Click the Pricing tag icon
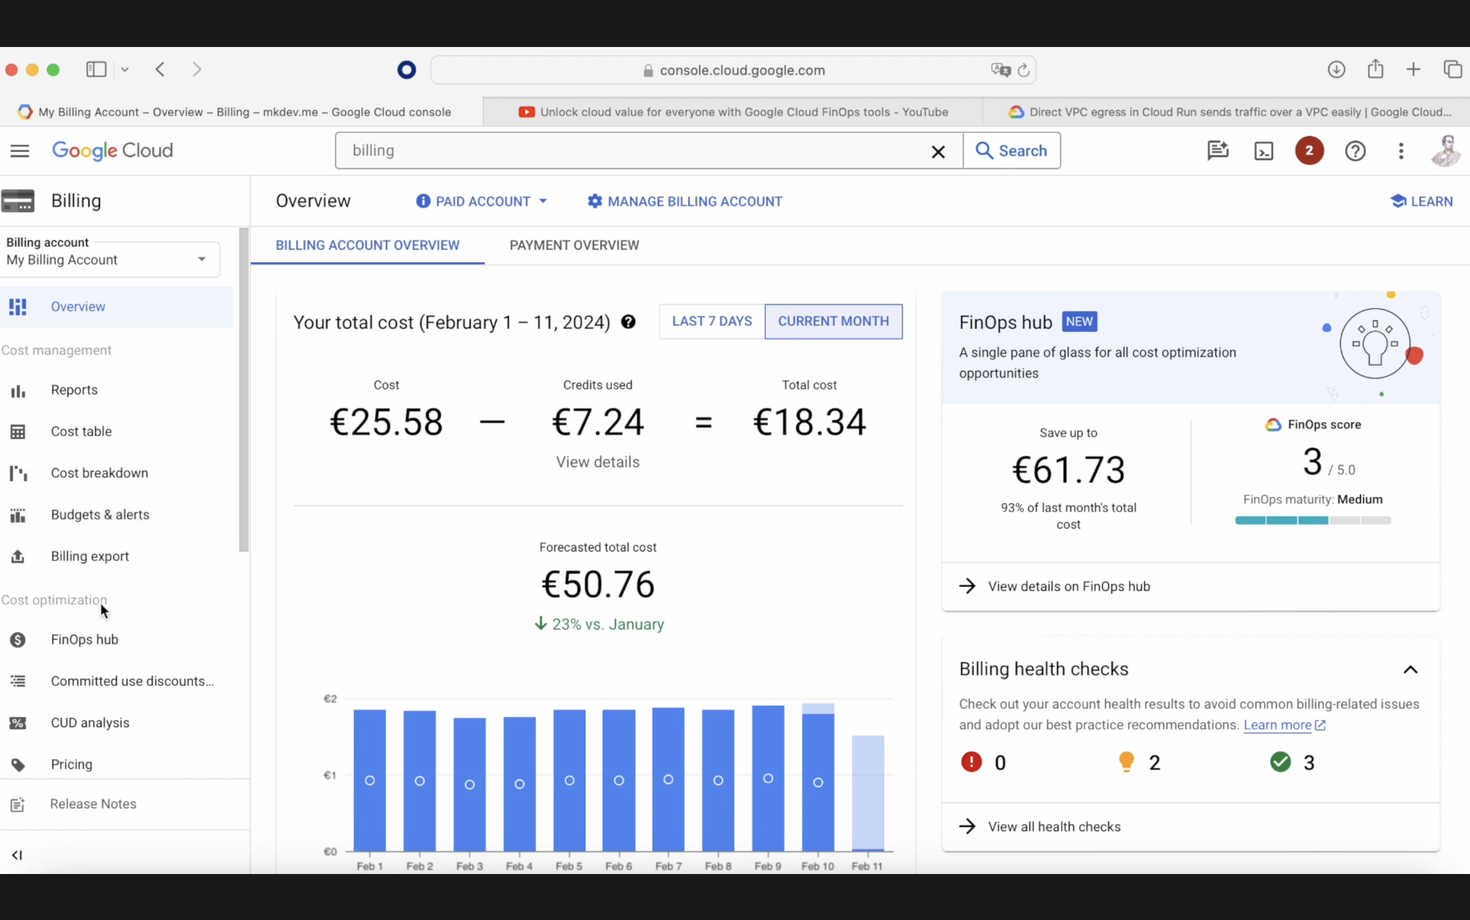This screenshot has height=920, width=1470. pos(18,765)
